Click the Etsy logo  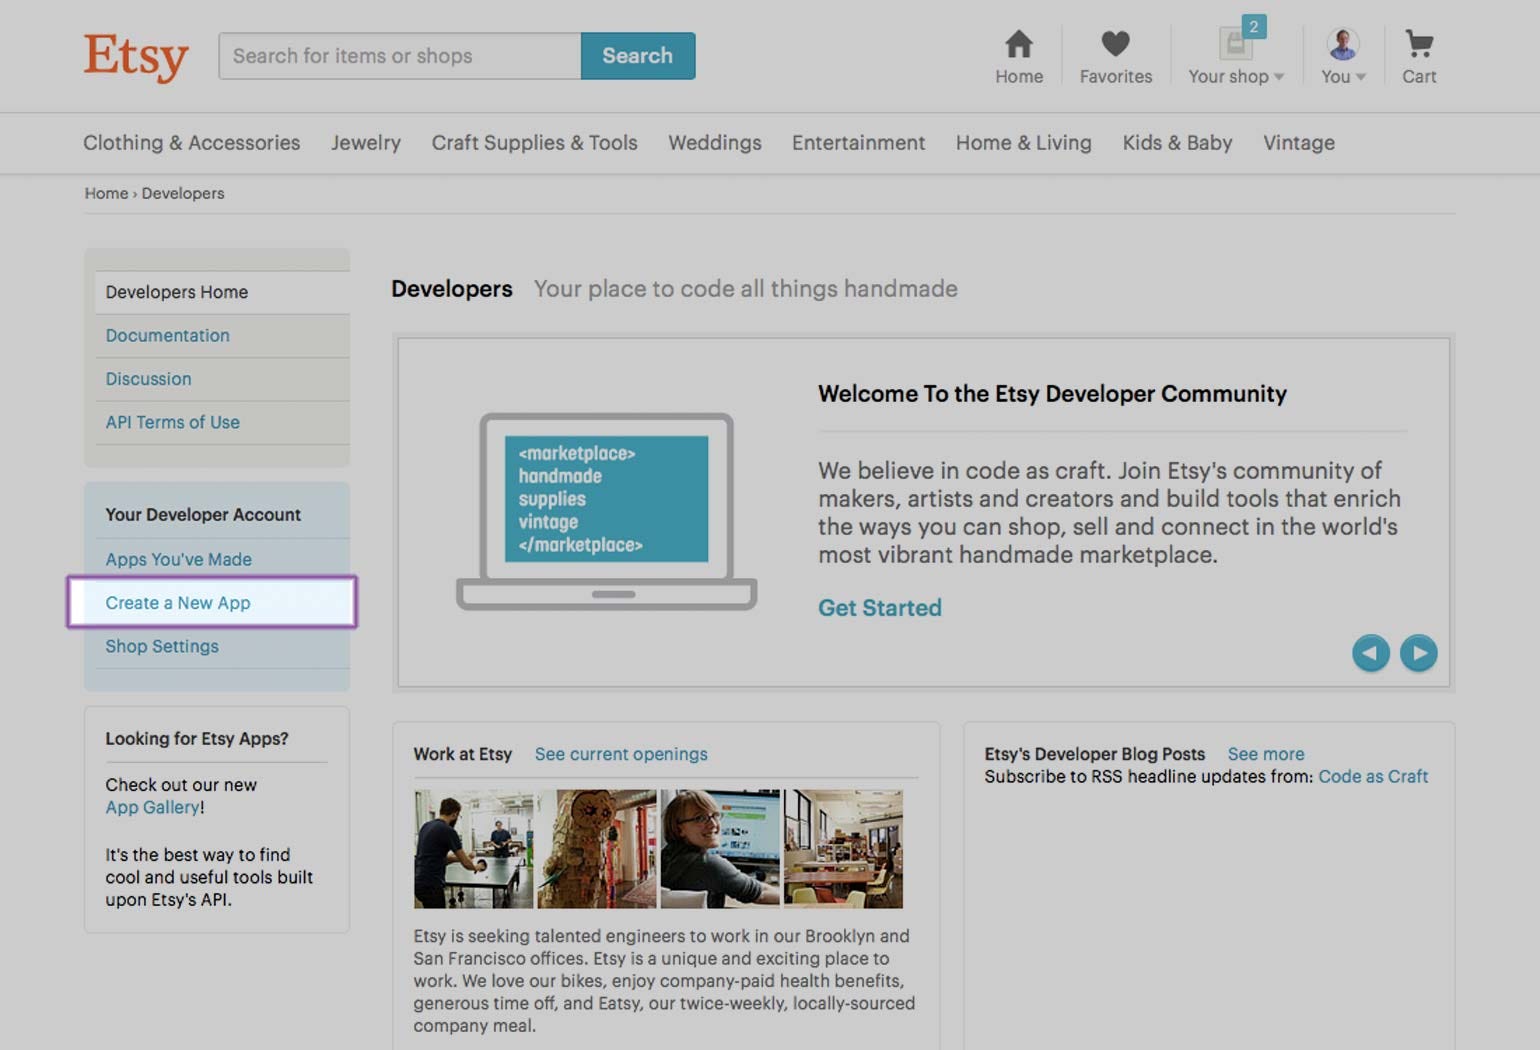[136, 57]
